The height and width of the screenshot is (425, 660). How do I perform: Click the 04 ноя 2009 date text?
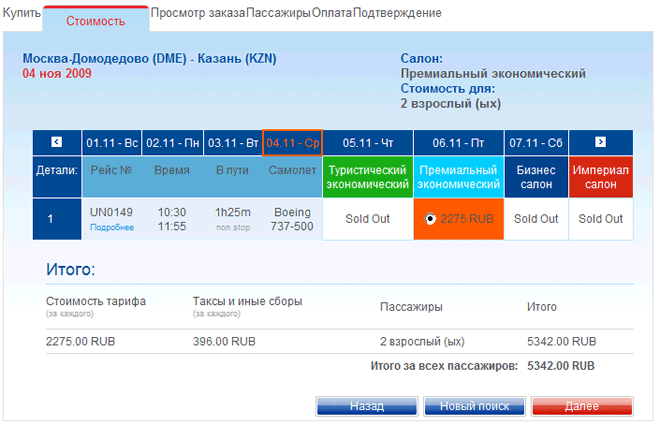[57, 73]
